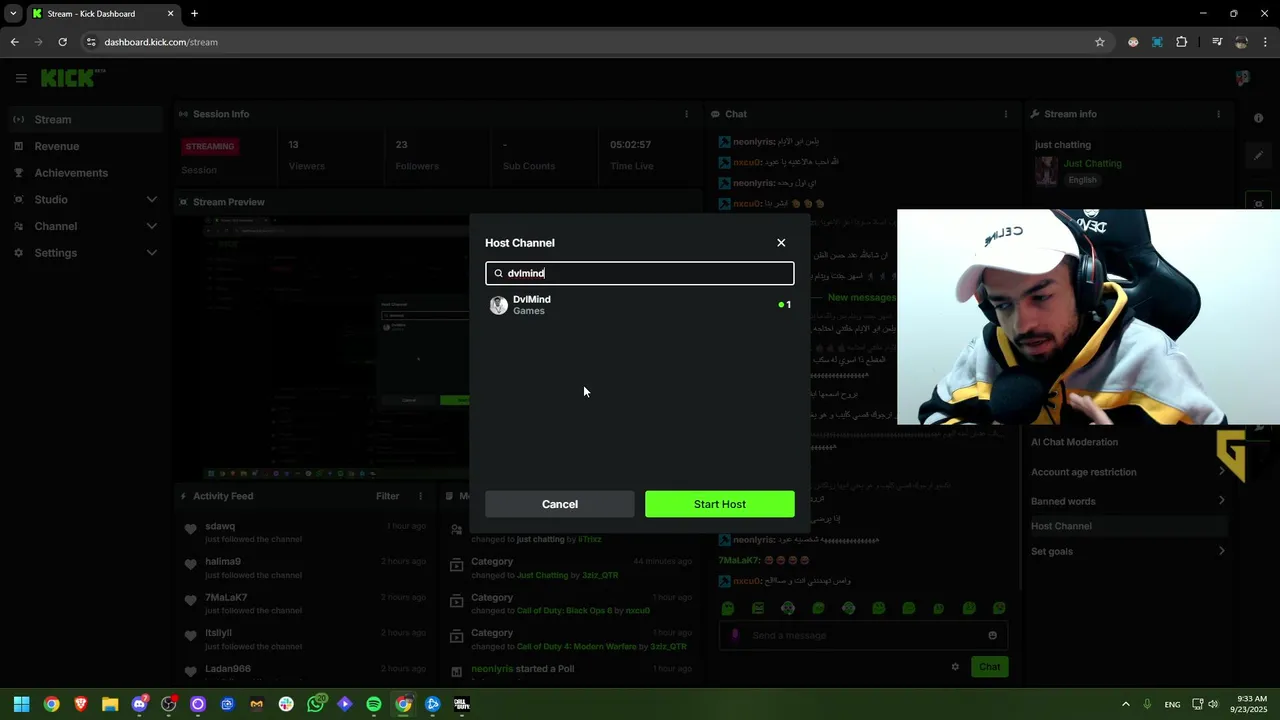
Task: Open the media control toolbar icon
Action: click(x=1217, y=42)
